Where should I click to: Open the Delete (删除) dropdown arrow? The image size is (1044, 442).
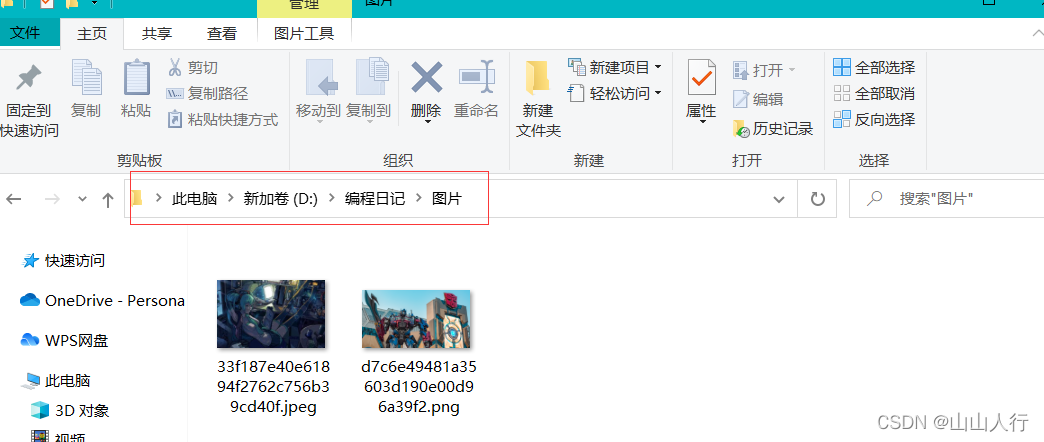(426, 122)
